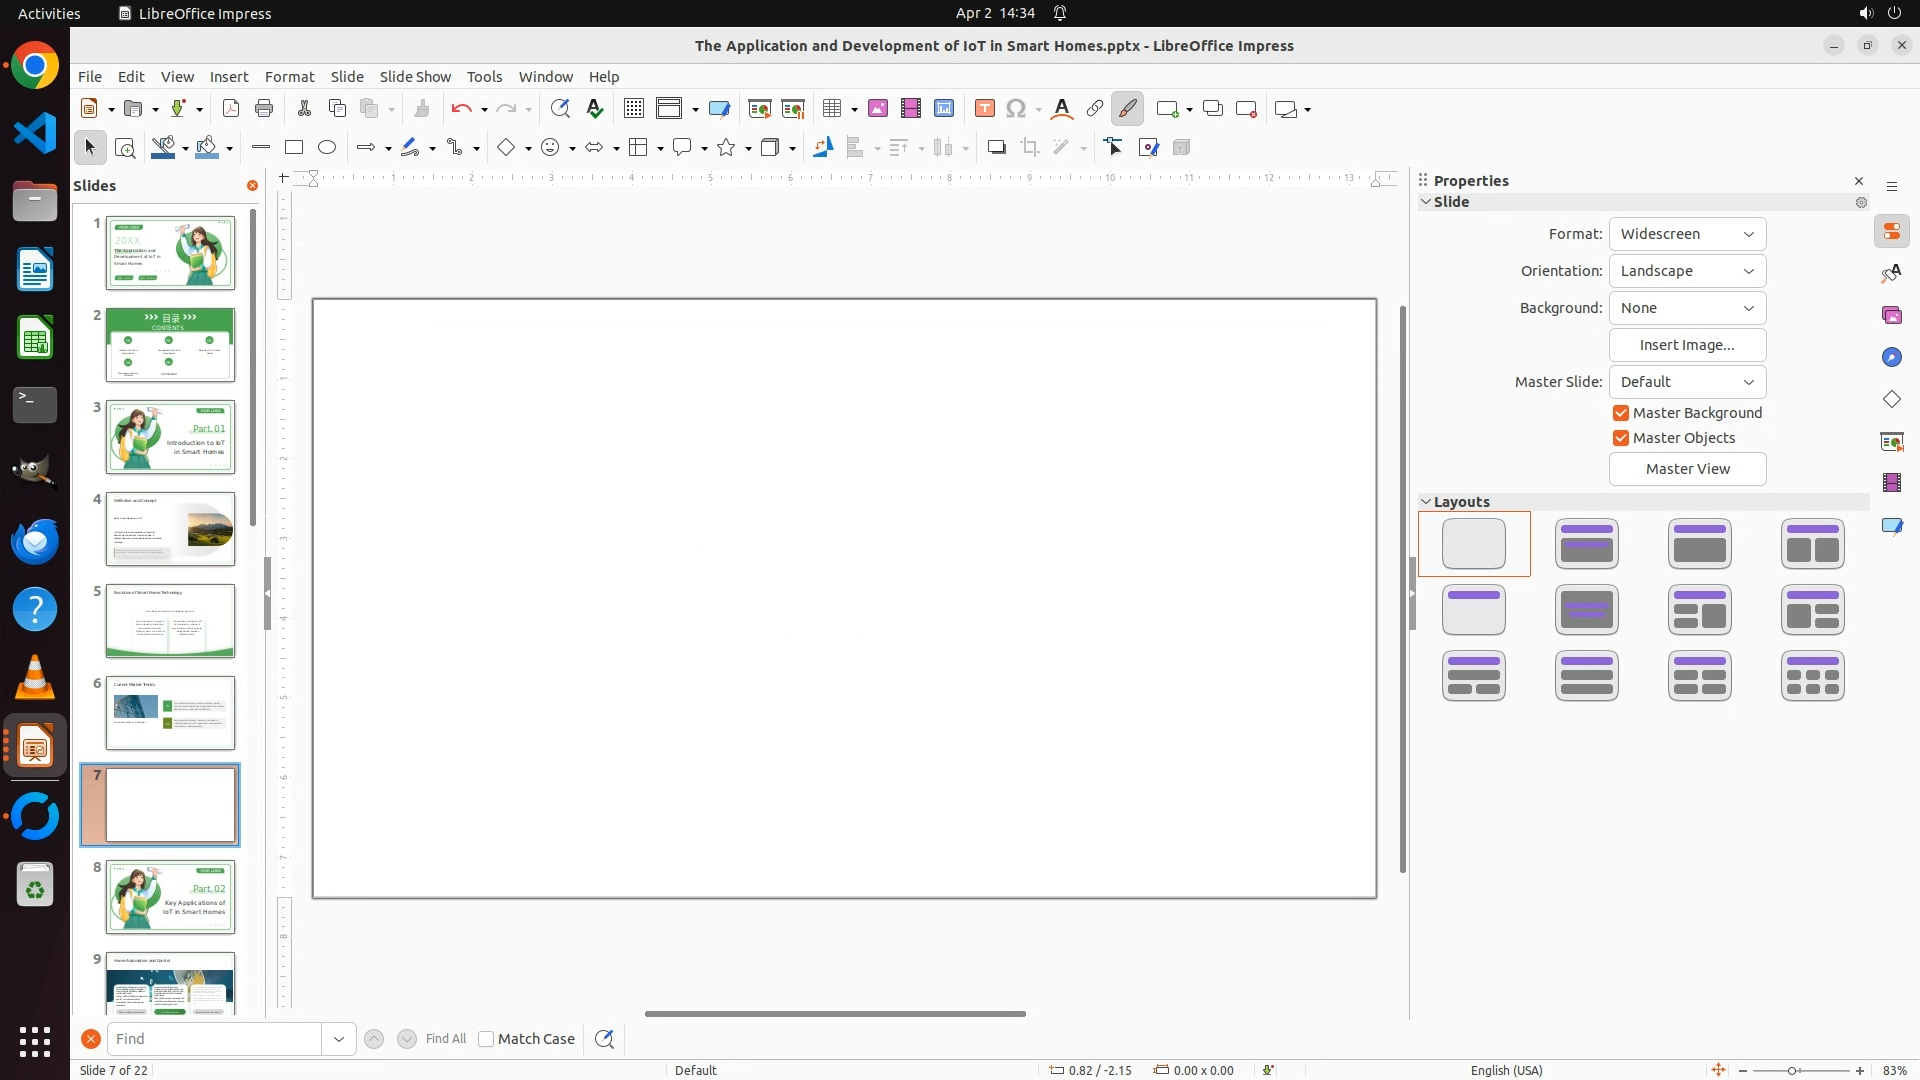1920x1080 pixels.
Task: Click the Master View button
Action: tap(1687, 469)
